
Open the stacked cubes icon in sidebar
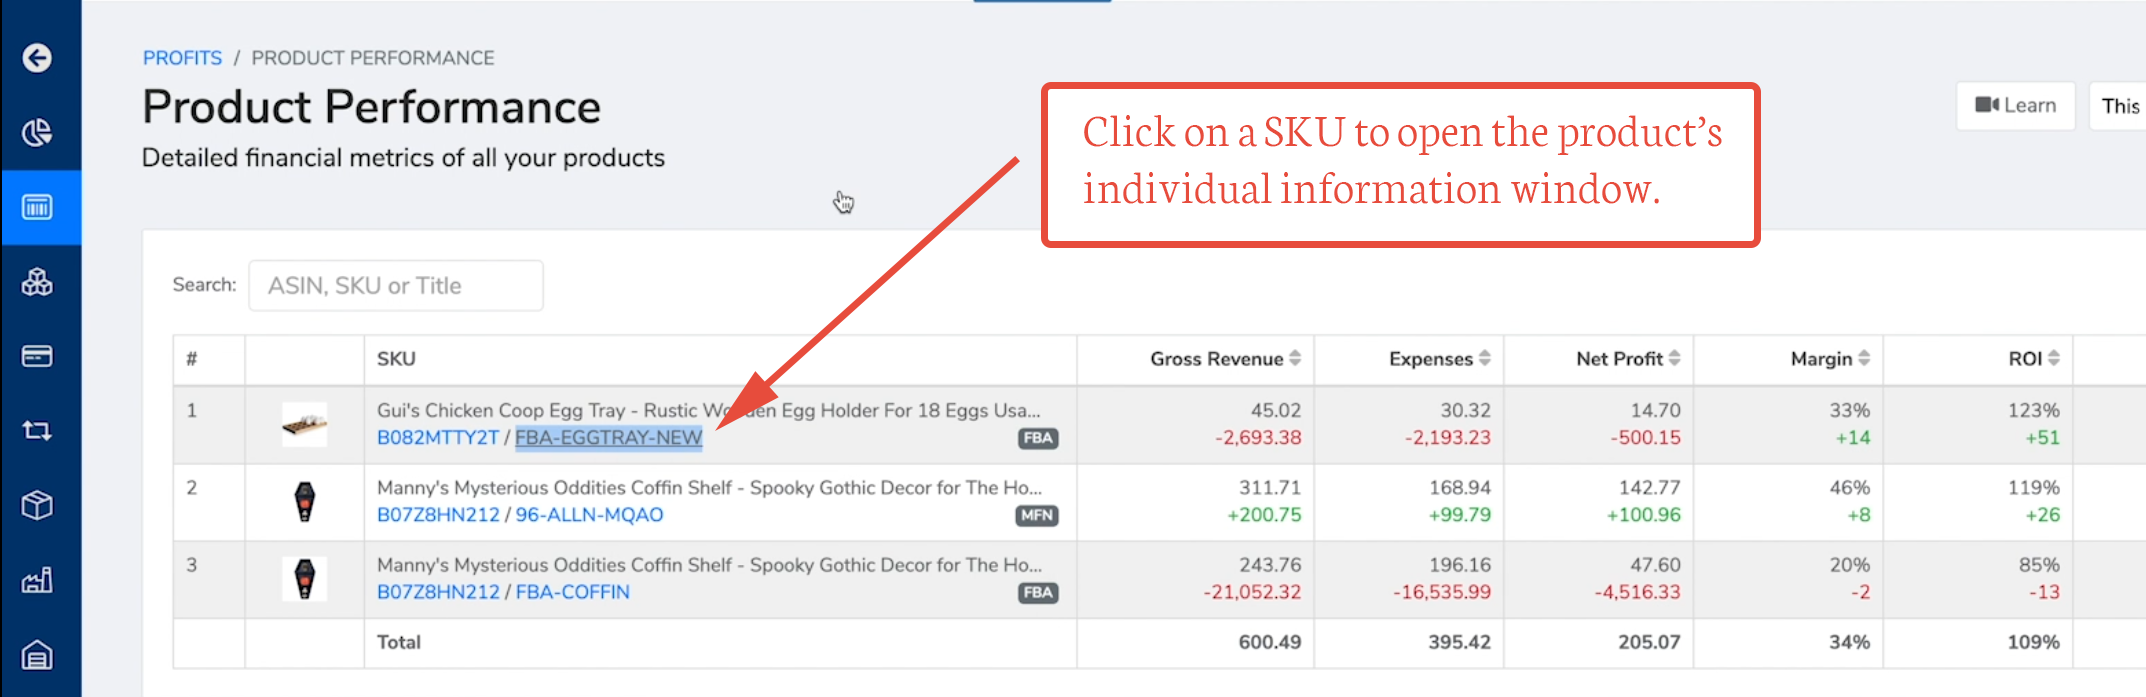(37, 282)
